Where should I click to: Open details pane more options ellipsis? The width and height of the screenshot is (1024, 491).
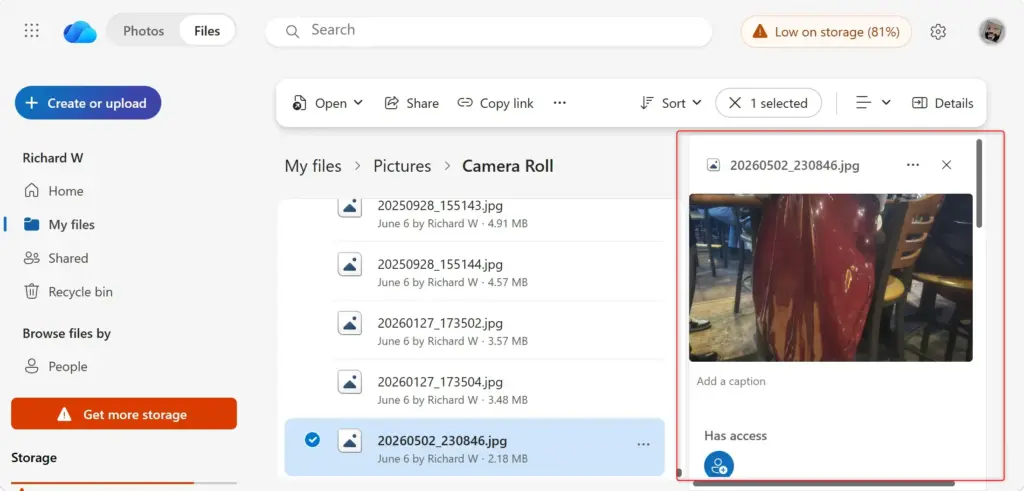click(x=913, y=165)
